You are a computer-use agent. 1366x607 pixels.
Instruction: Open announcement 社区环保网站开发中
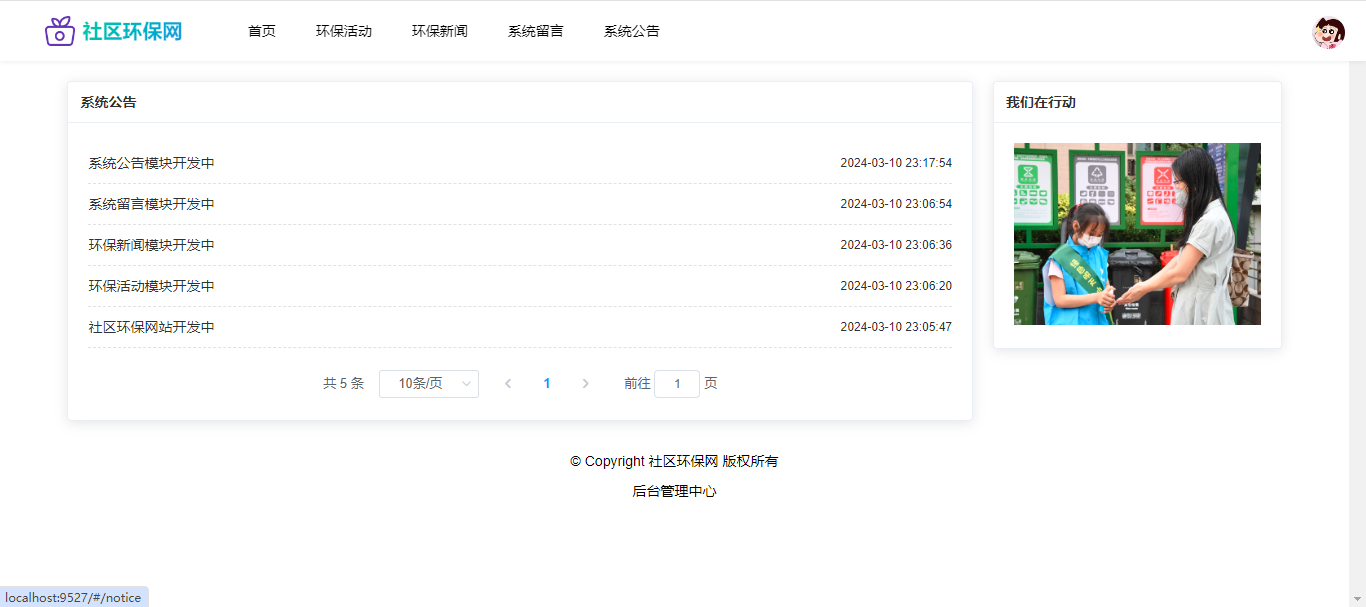[152, 327]
